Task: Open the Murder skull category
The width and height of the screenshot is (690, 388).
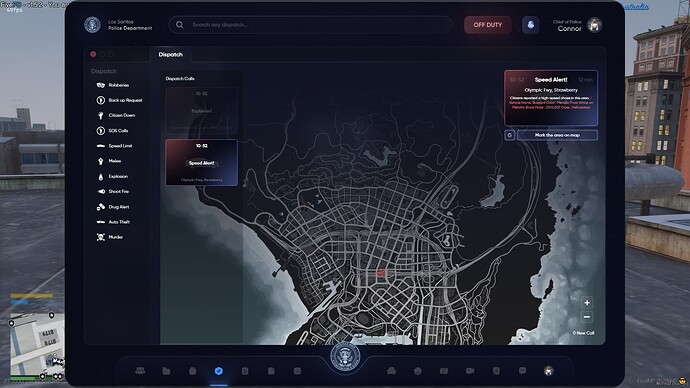Action: 110,237
